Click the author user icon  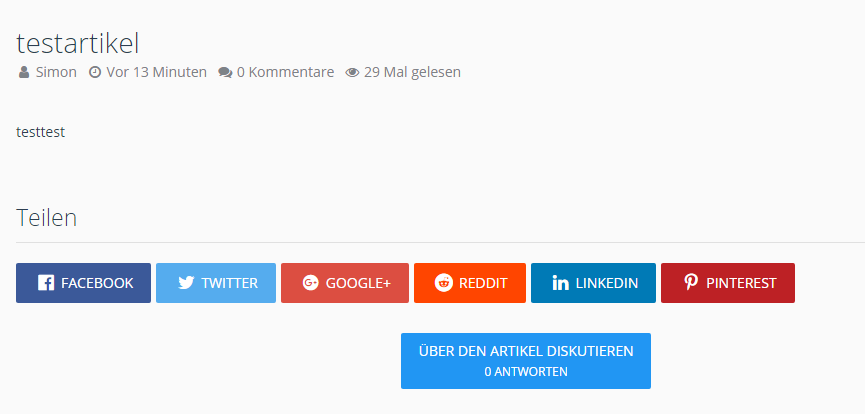[x=24, y=72]
